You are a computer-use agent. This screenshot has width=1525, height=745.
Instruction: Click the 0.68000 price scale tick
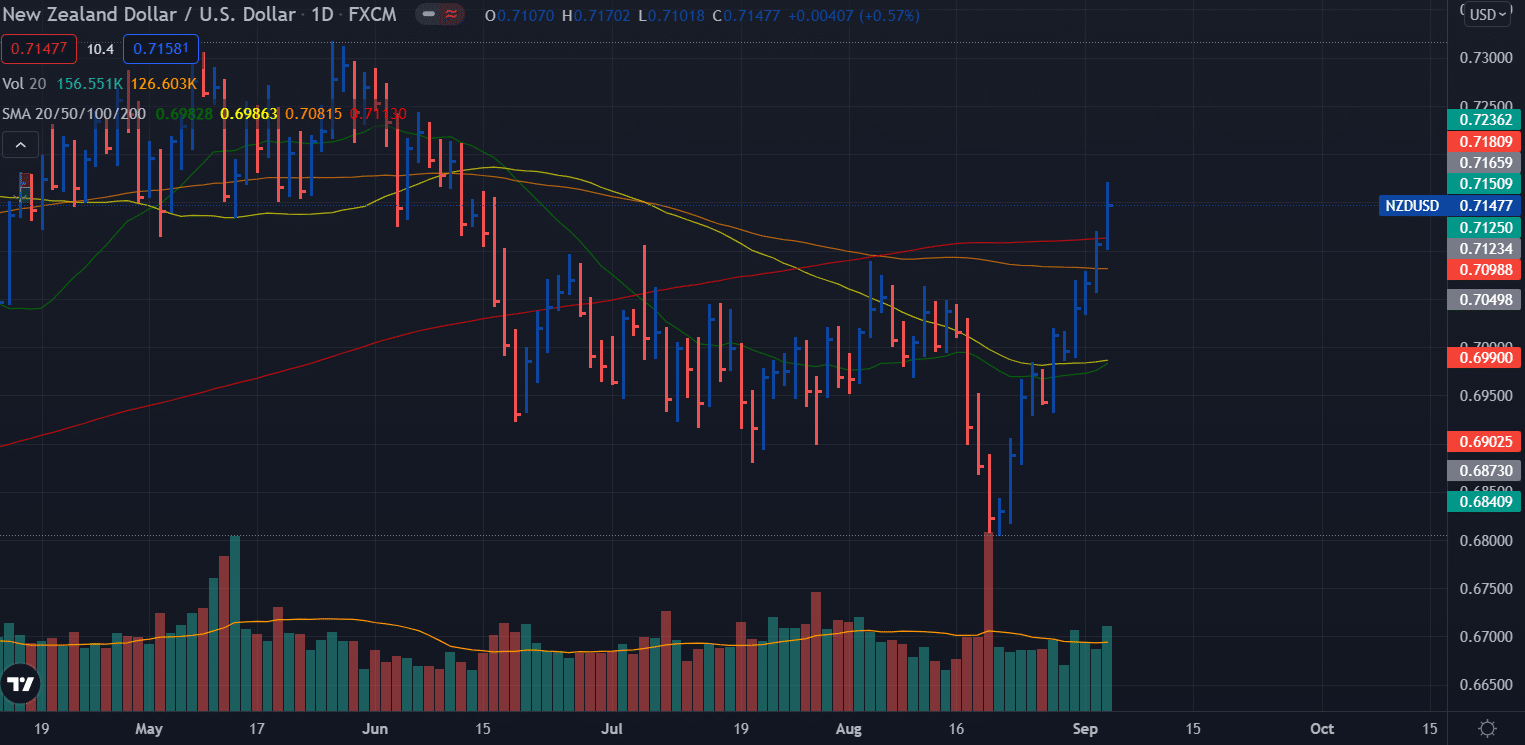pos(1485,540)
